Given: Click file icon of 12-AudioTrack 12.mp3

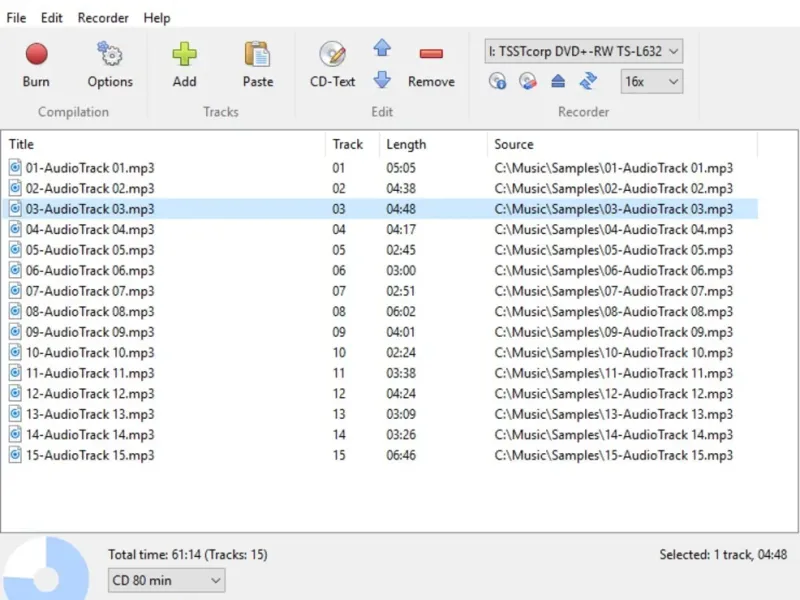Looking at the screenshot, I should 15,393.
